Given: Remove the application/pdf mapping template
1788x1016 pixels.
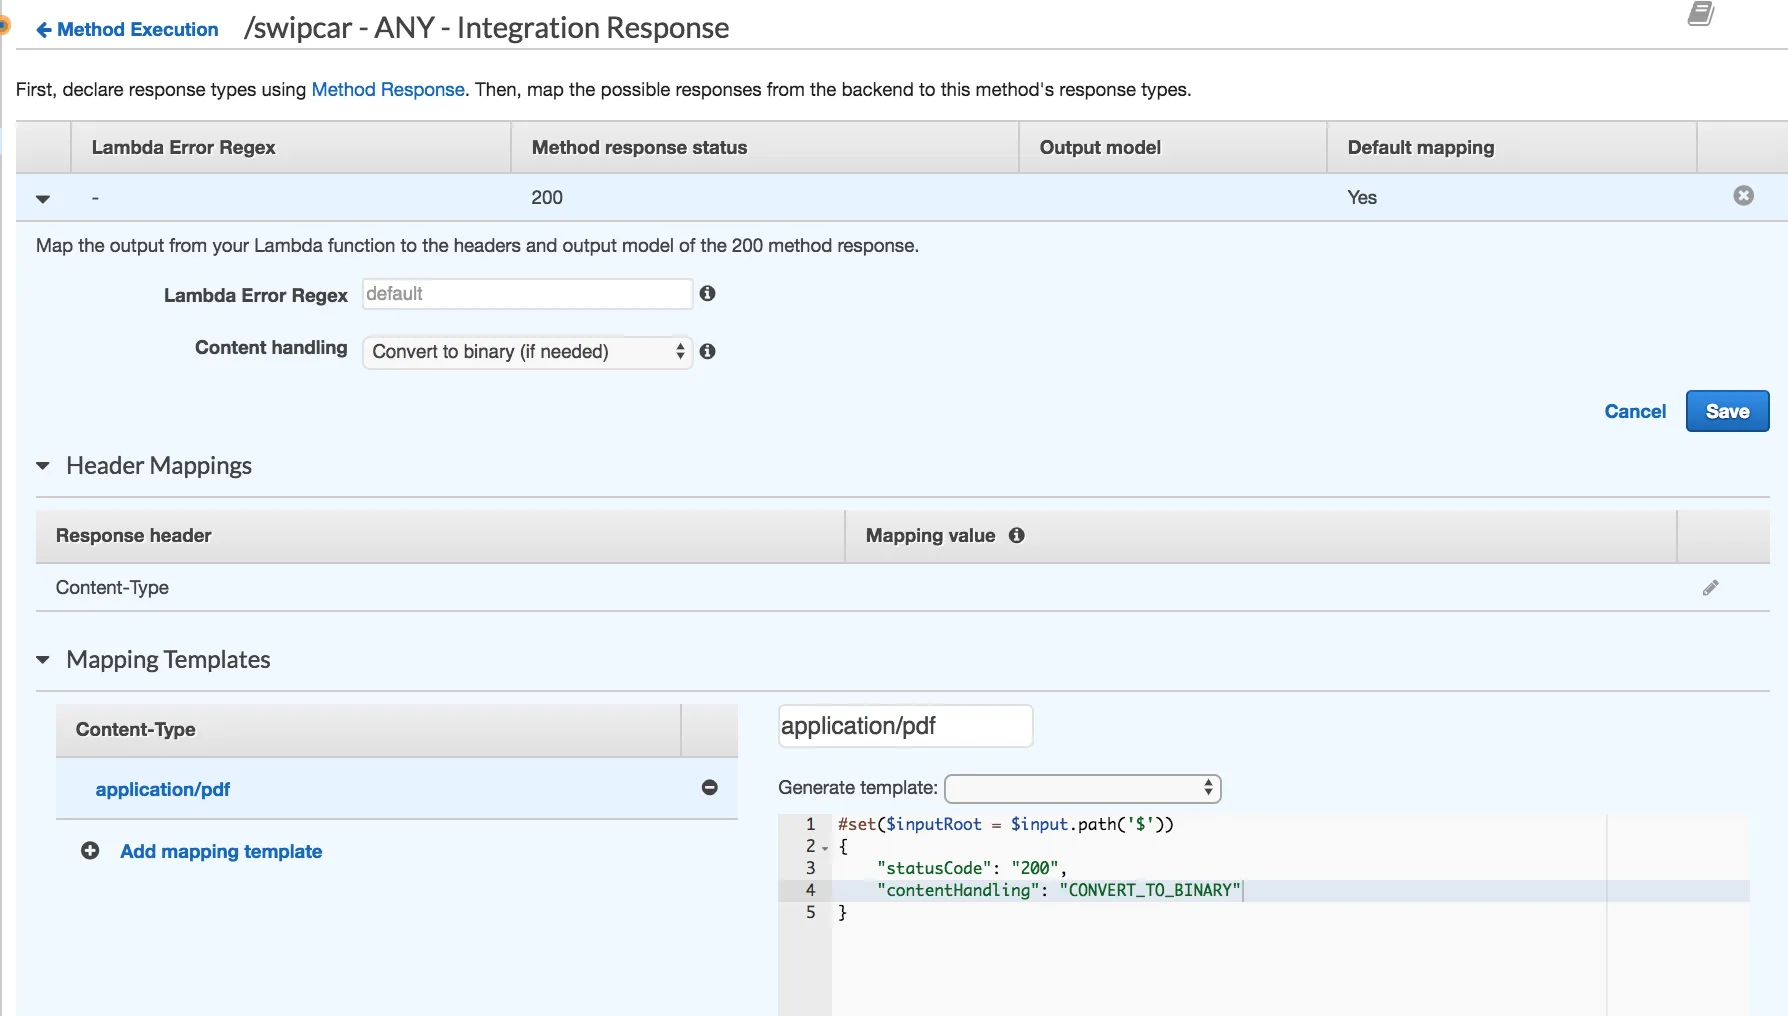Looking at the screenshot, I should (x=709, y=788).
